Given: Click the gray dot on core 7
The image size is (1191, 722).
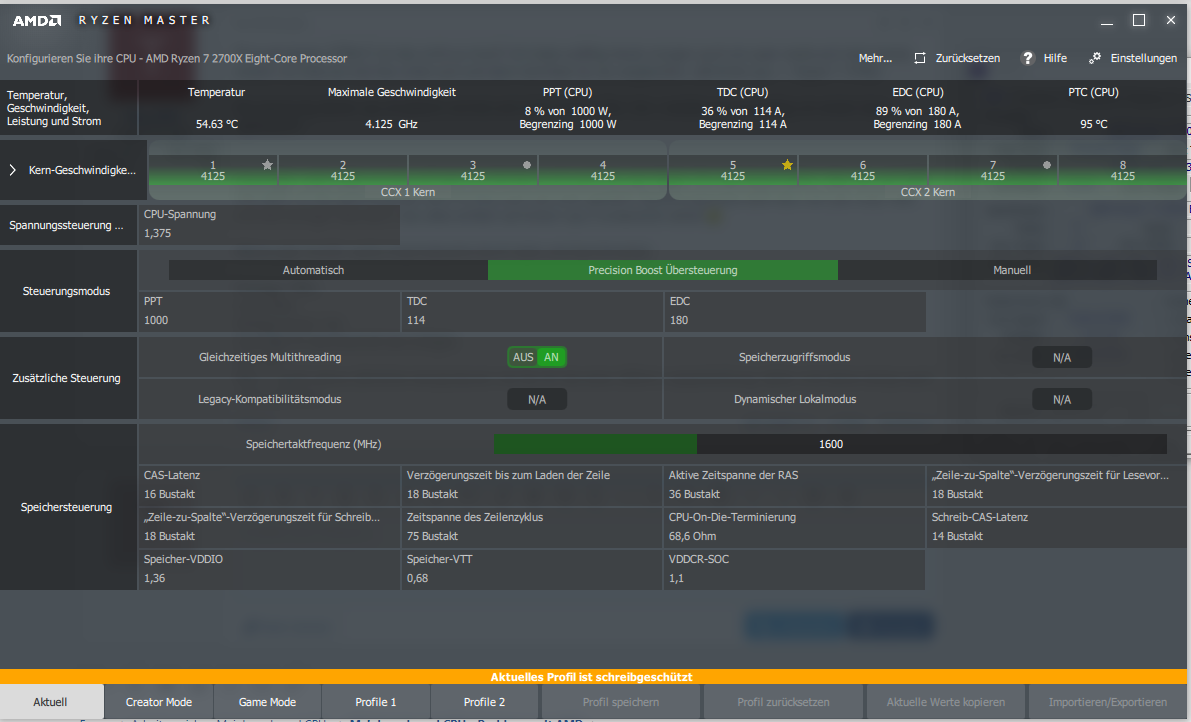Looking at the screenshot, I should [1047, 165].
